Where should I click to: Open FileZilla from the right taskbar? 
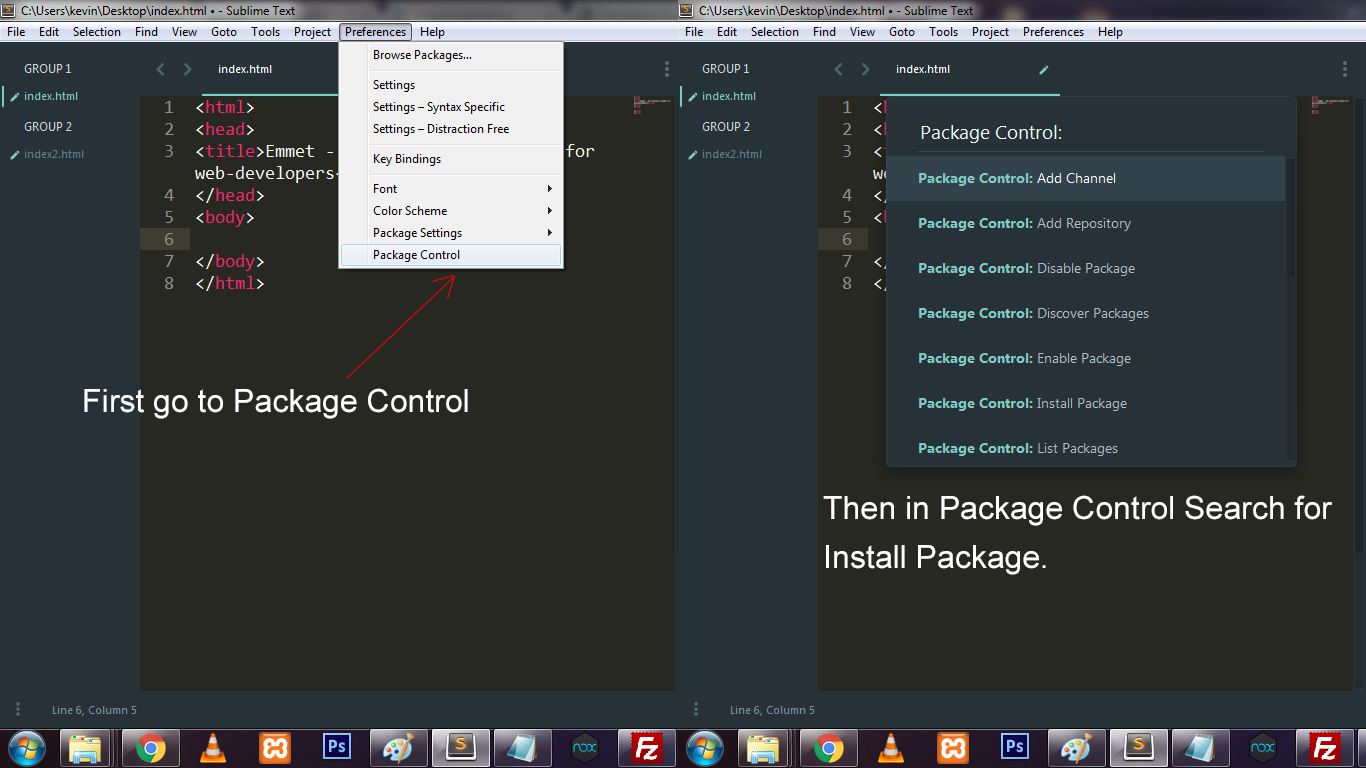click(x=1325, y=748)
